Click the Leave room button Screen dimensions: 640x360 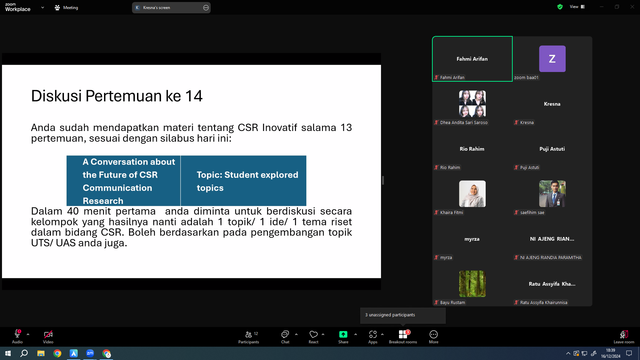[624, 336]
